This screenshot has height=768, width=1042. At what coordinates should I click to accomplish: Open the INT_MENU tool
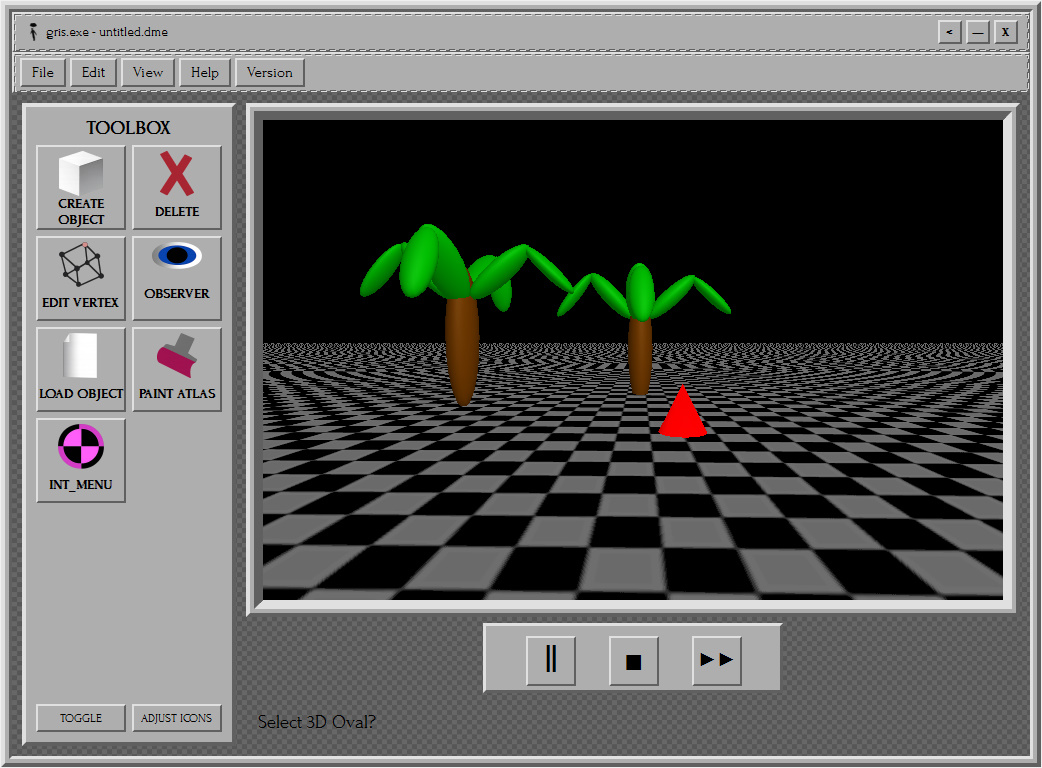tap(80, 460)
